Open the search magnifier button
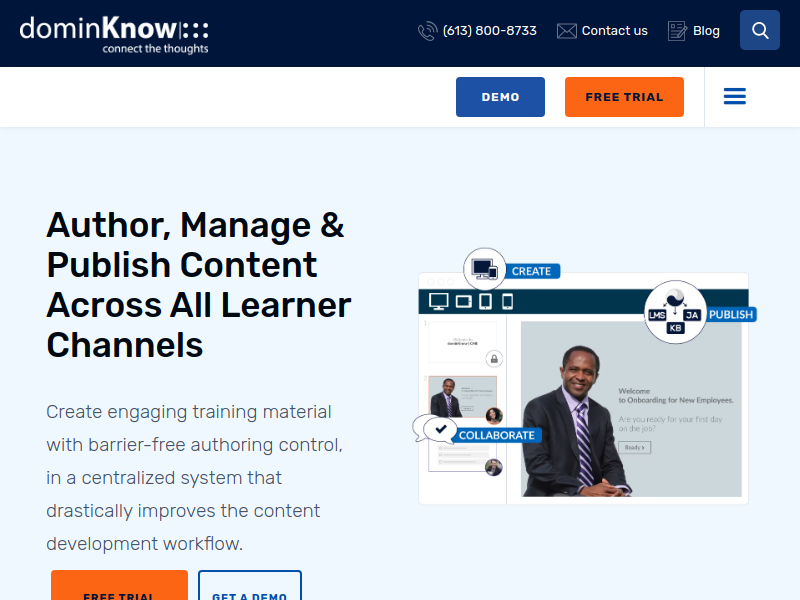The image size is (800, 600). point(759,30)
